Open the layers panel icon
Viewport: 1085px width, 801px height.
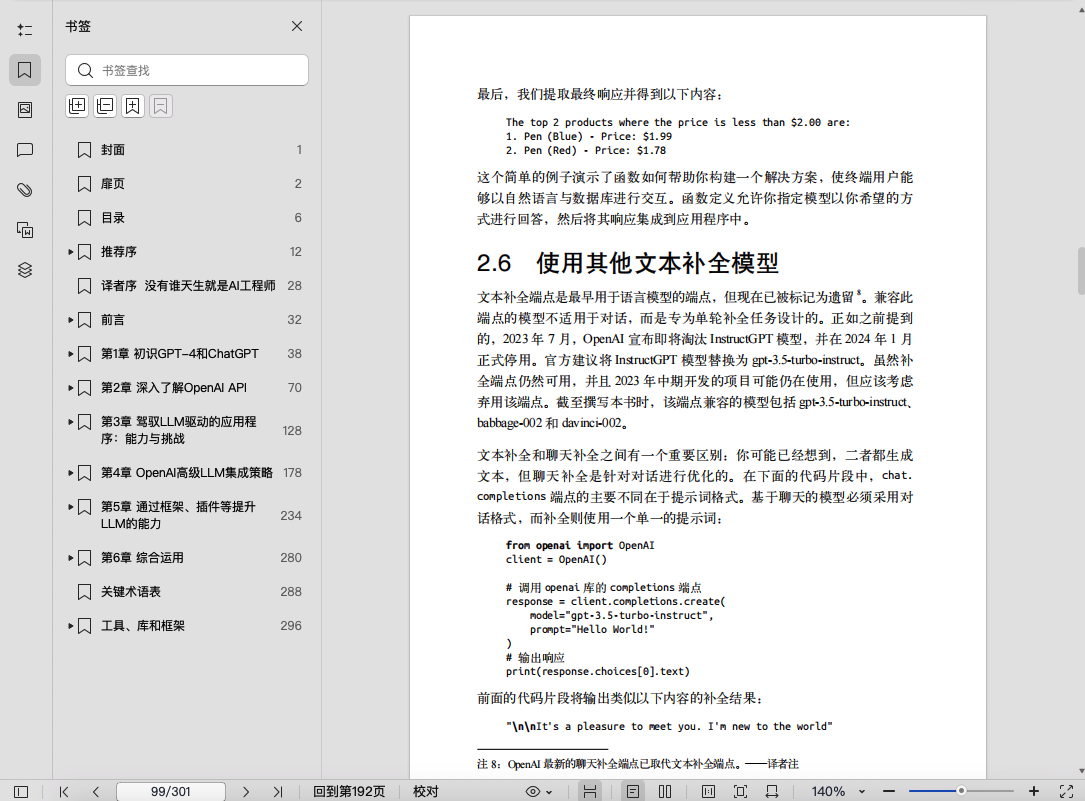25,270
